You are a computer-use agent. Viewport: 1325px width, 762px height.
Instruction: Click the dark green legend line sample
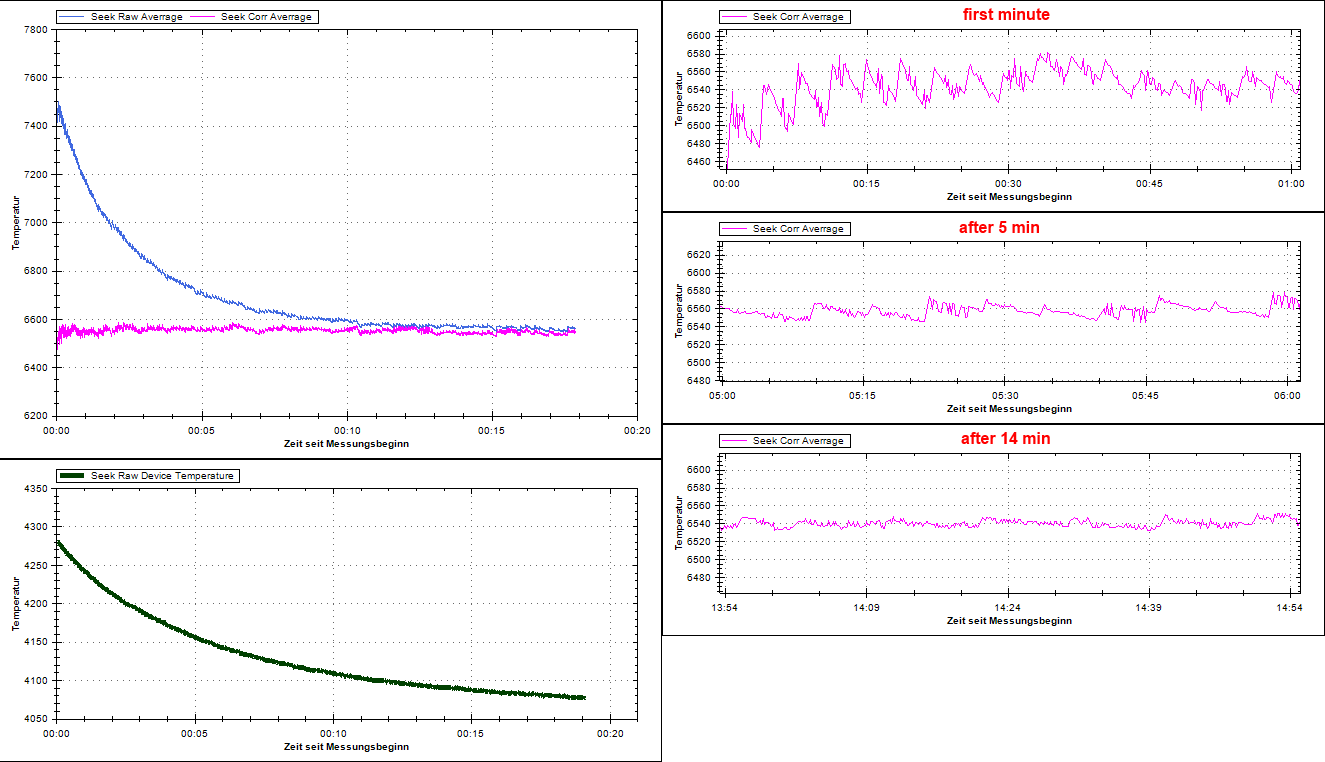pos(75,476)
